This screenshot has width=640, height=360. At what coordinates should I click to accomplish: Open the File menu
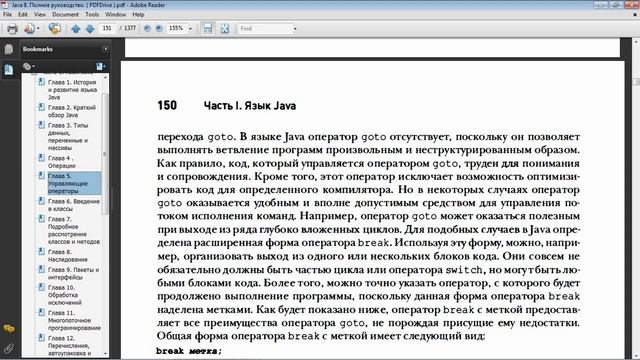7,14
